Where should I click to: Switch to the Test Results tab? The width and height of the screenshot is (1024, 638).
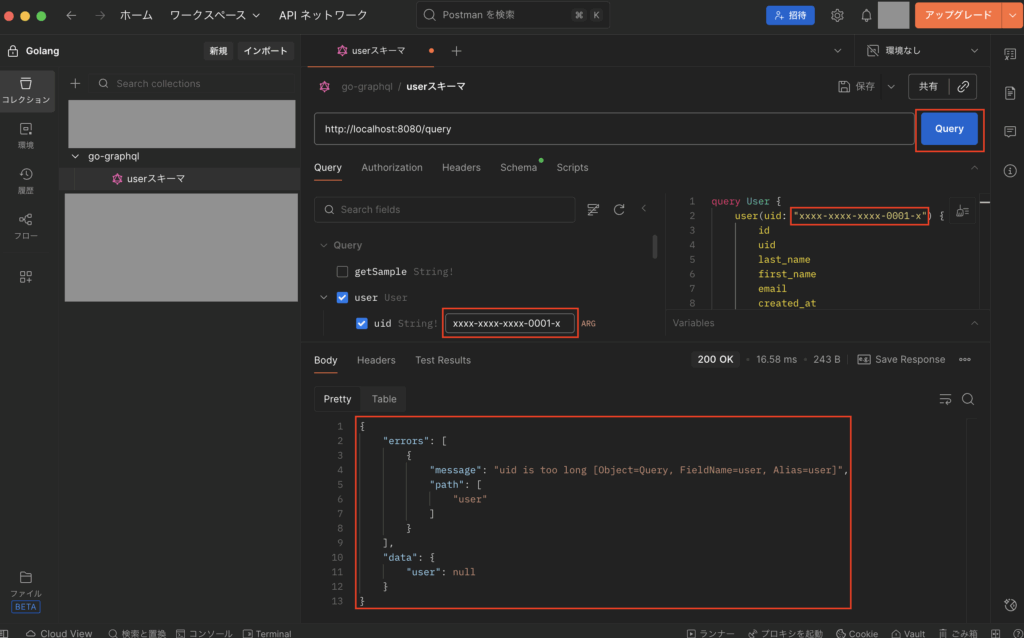(x=443, y=360)
